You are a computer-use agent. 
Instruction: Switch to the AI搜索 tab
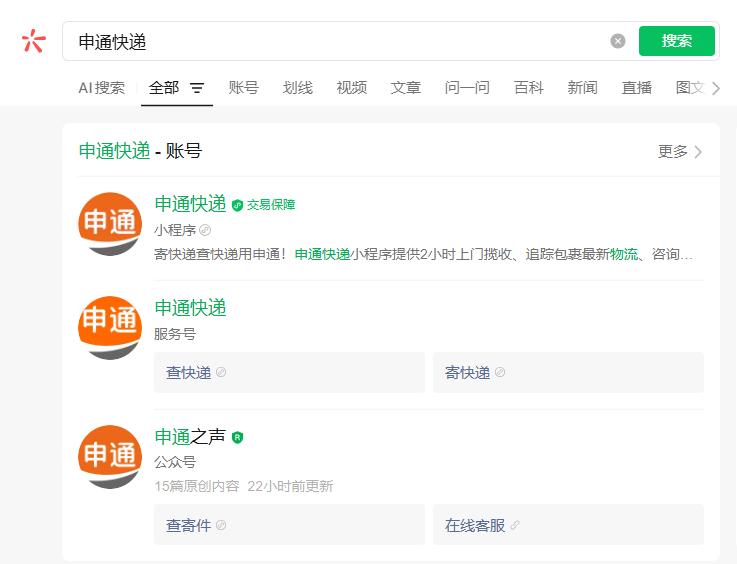point(101,88)
